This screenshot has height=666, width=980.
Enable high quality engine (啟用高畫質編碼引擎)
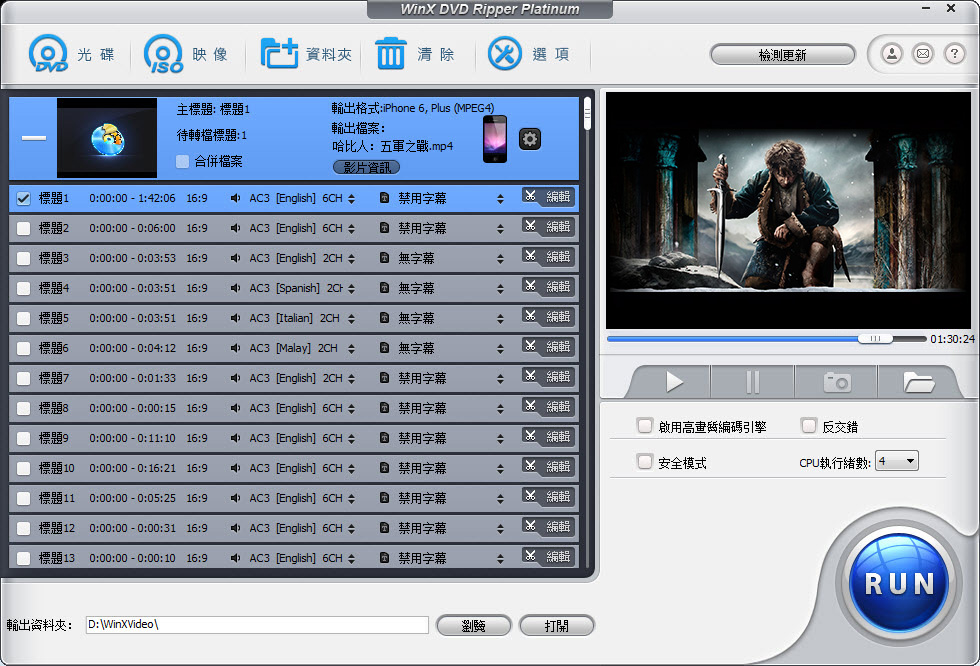[644, 426]
